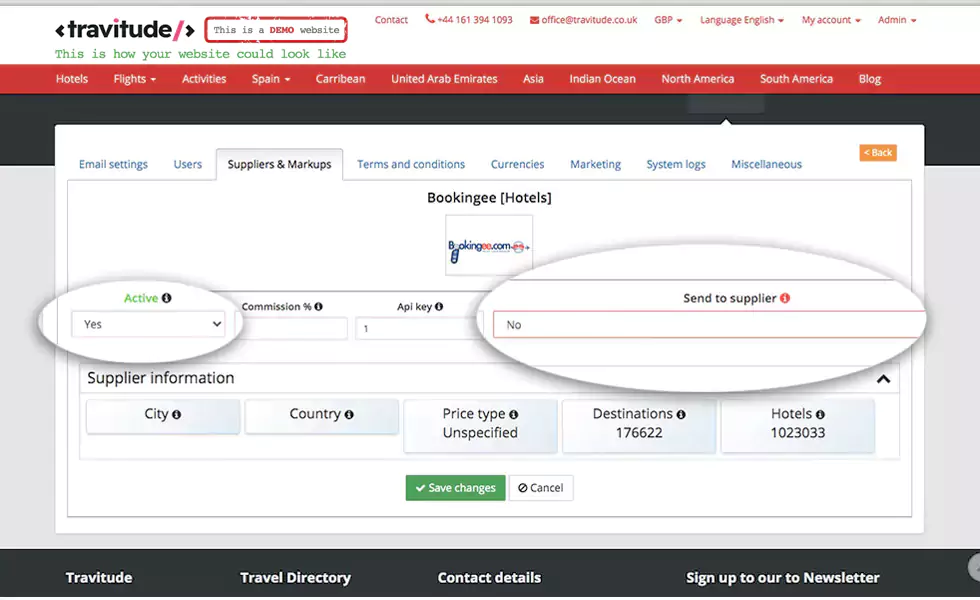Viewport: 980px width, 600px height.
Task: Open the Flights menu in navigation bar
Action: coord(135,79)
